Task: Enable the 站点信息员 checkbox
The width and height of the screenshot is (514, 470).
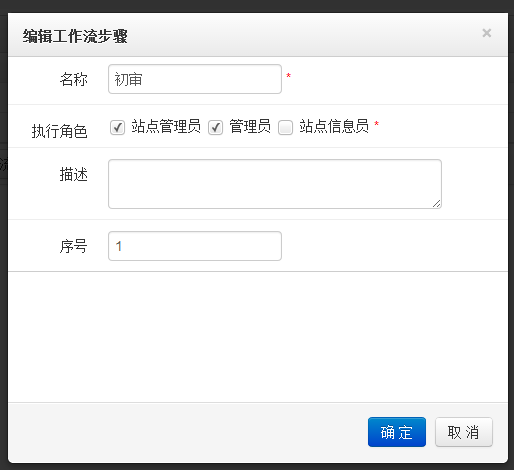Action: click(286, 127)
